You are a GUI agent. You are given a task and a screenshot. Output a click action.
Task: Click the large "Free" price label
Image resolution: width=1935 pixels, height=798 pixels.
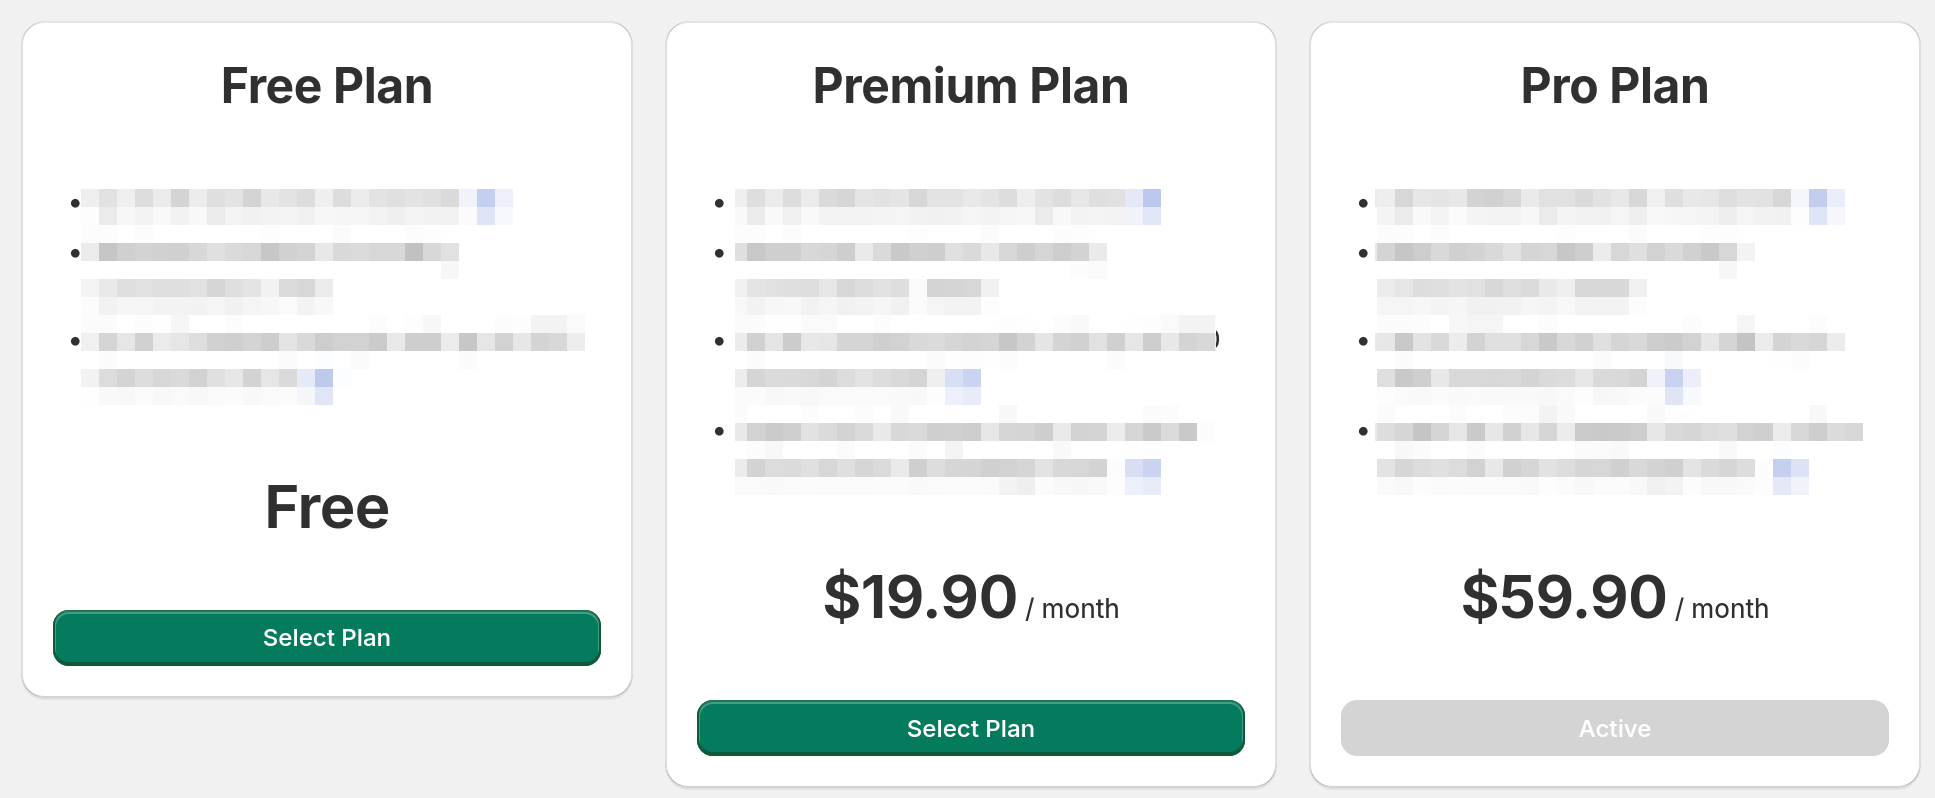click(x=327, y=507)
